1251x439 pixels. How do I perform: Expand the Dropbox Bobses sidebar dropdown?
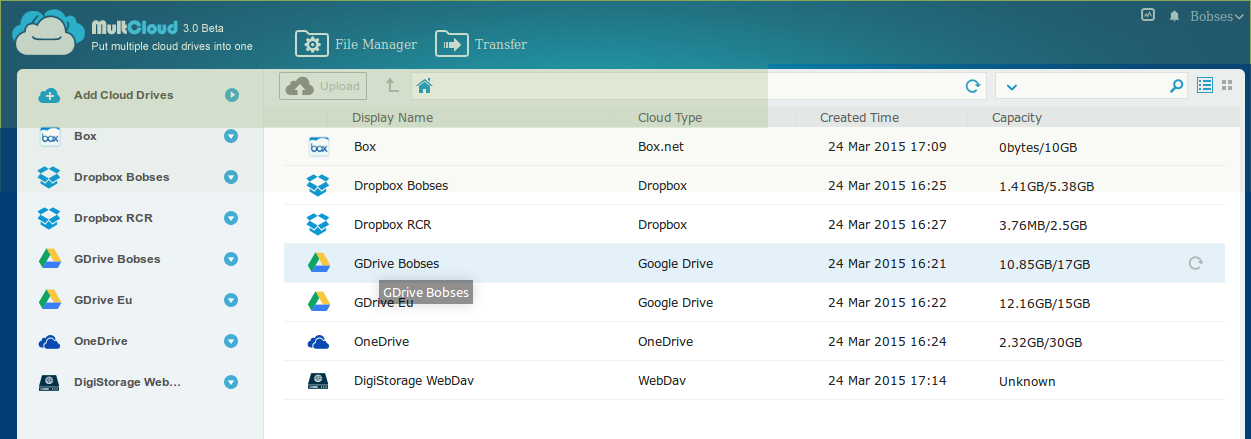pyautogui.click(x=231, y=177)
